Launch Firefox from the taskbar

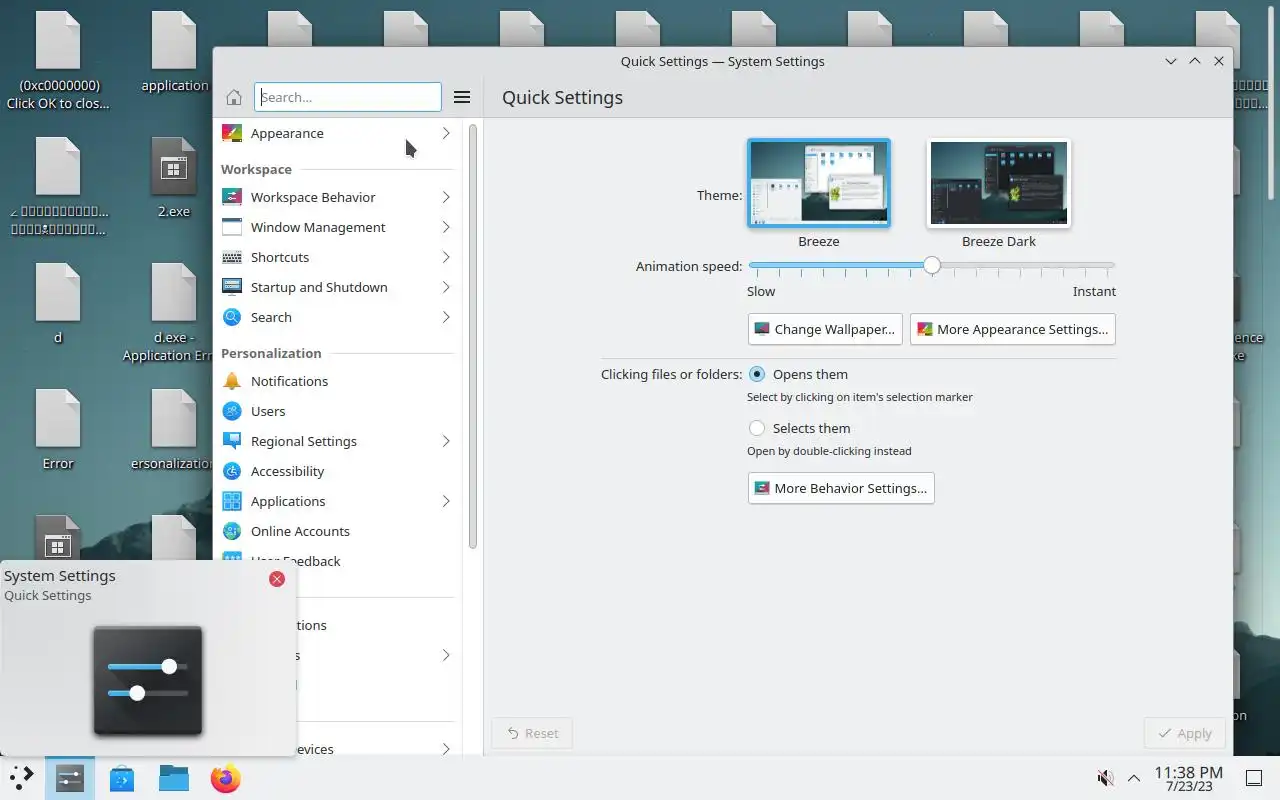point(226,778)
